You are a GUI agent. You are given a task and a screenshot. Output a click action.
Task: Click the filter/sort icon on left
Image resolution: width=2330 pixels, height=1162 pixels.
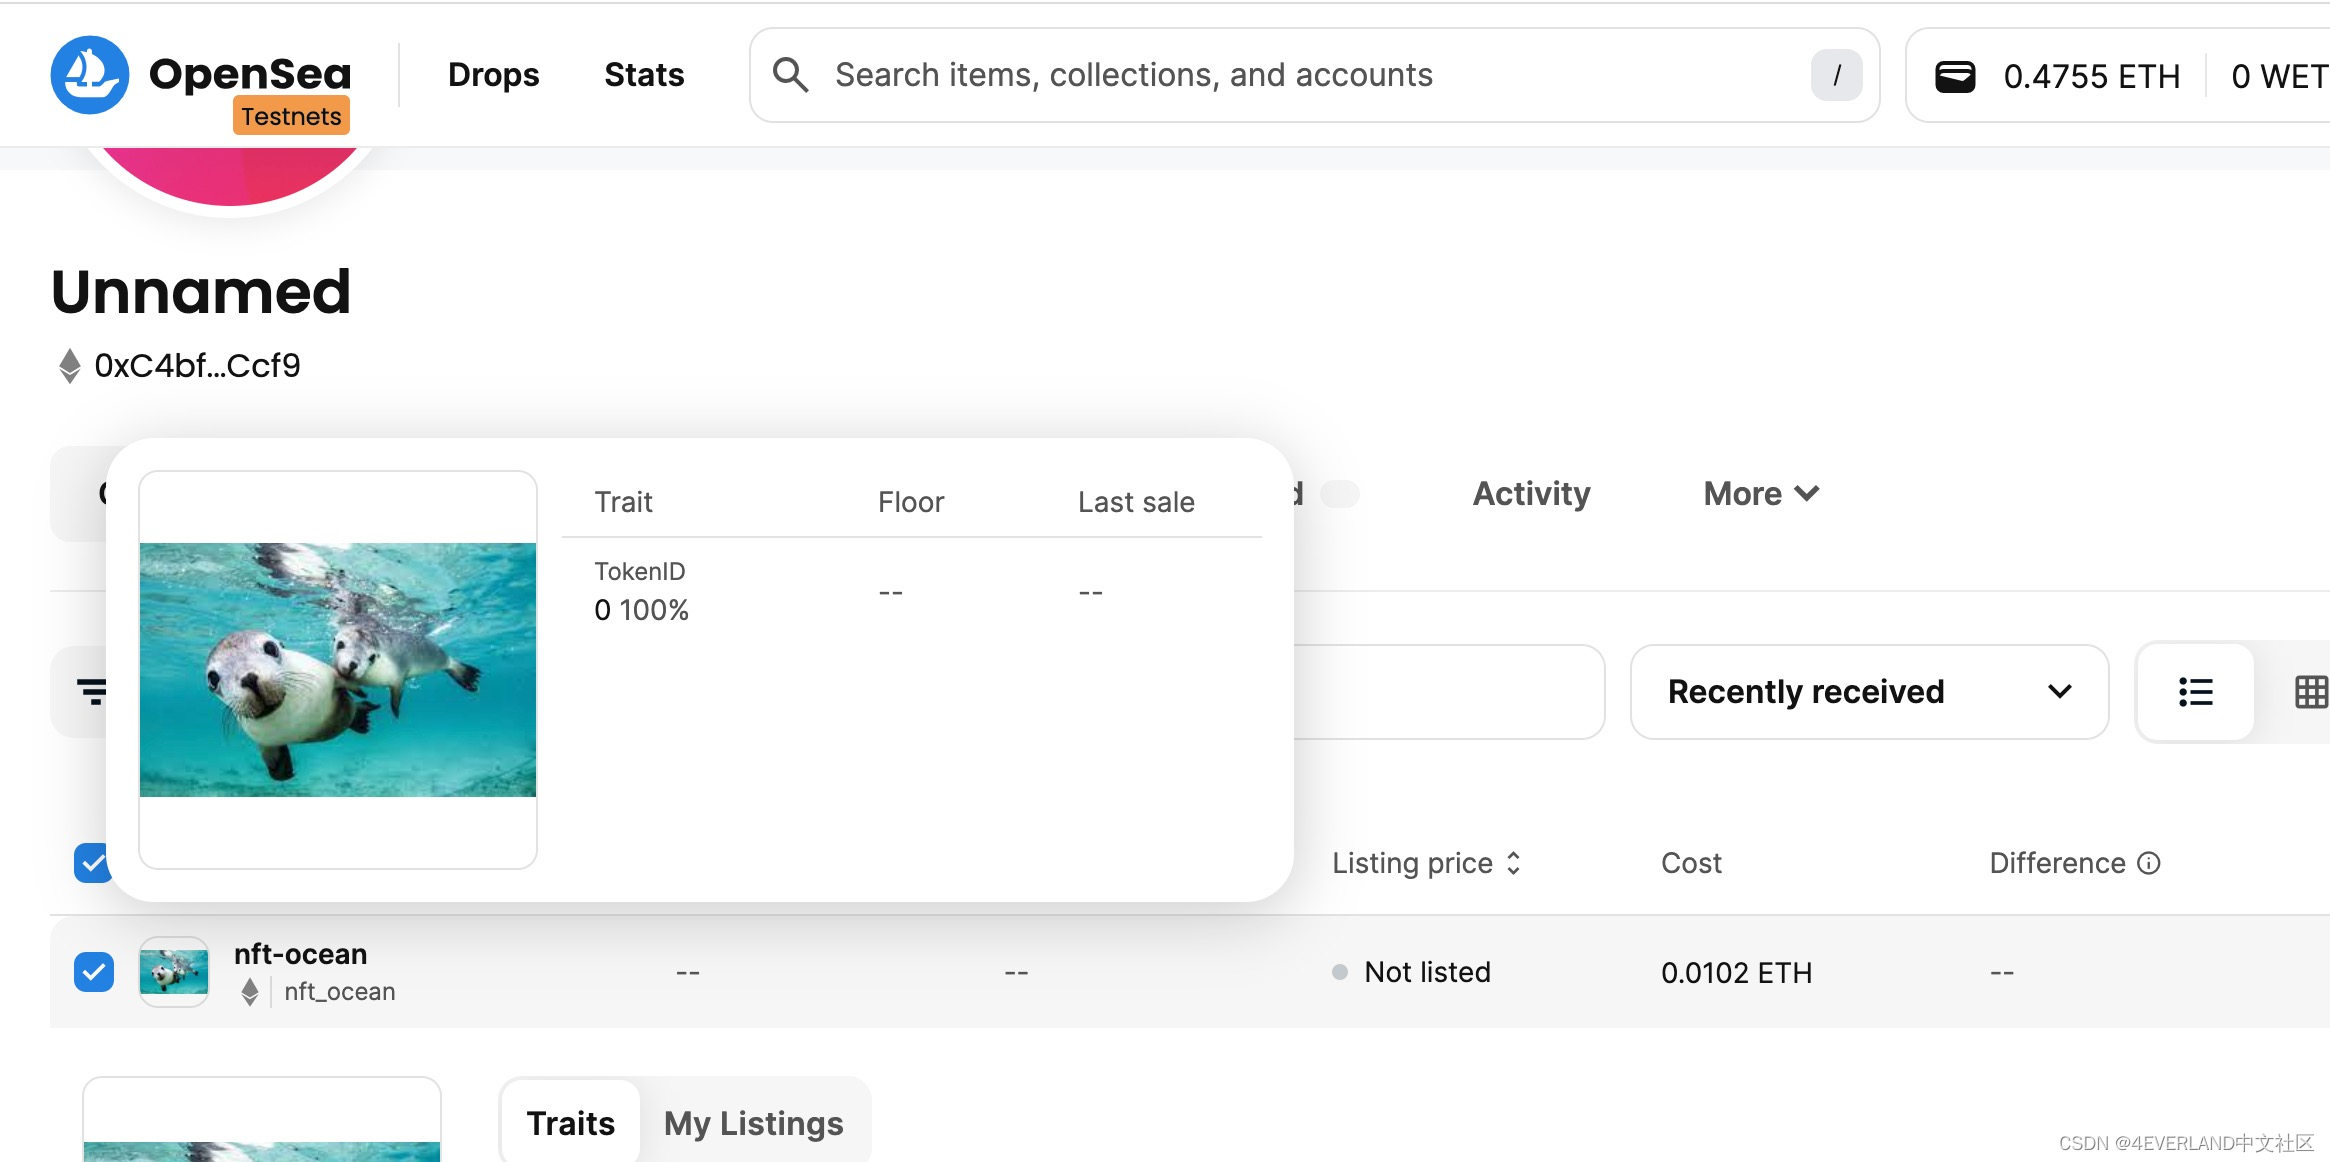tap(94, 691)
